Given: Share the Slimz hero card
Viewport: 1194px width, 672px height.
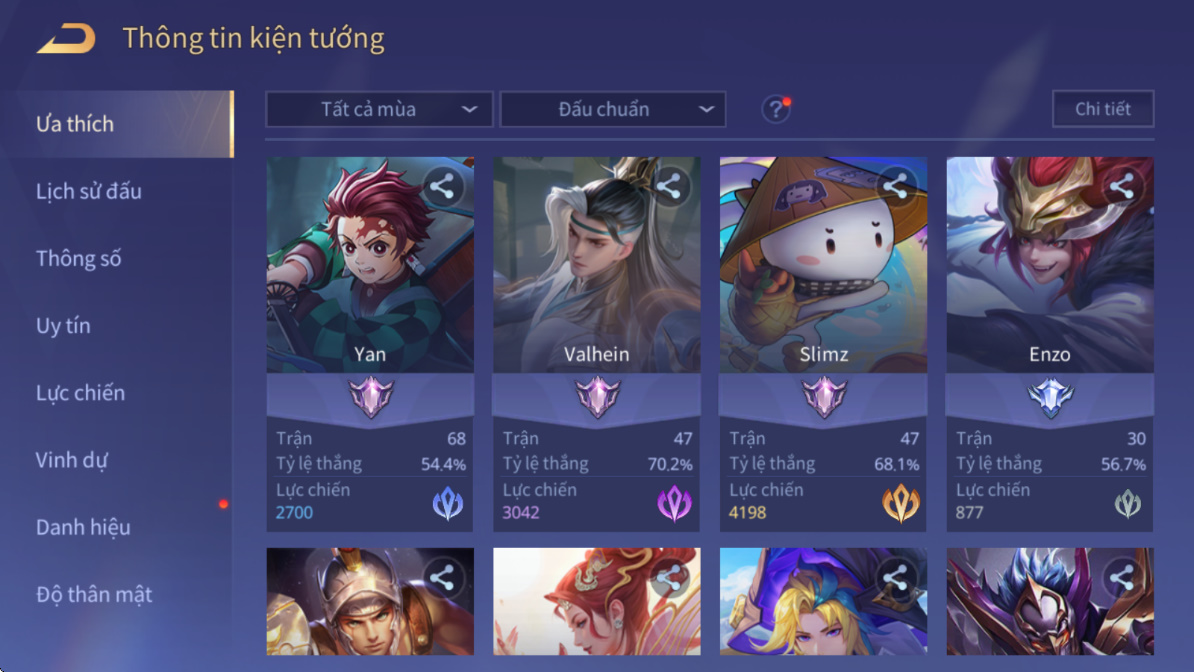Looking at the screenshot, I should click(x=896, y=187).
